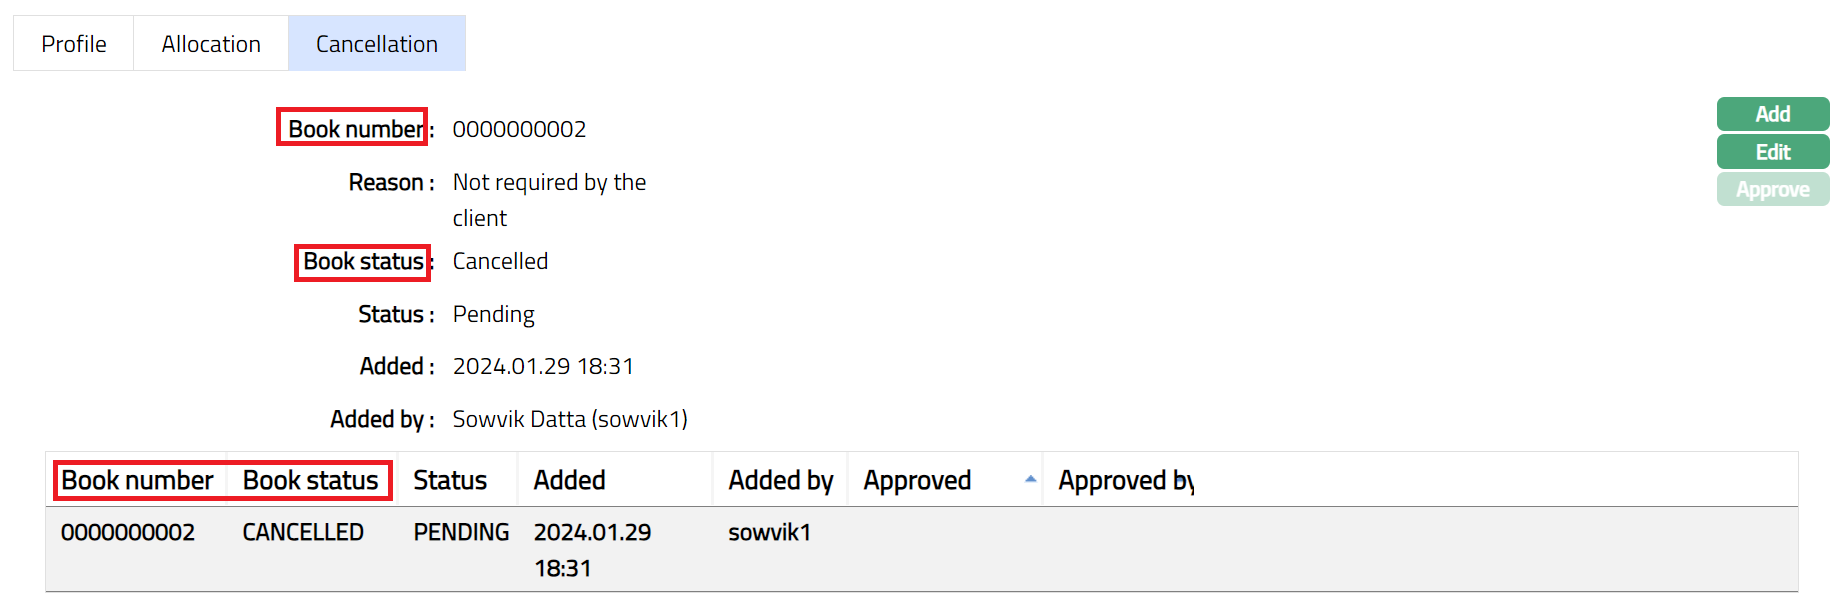Select the Cancellation tab
This screenshot has width=1838, height=603.
tap(377, 44)
